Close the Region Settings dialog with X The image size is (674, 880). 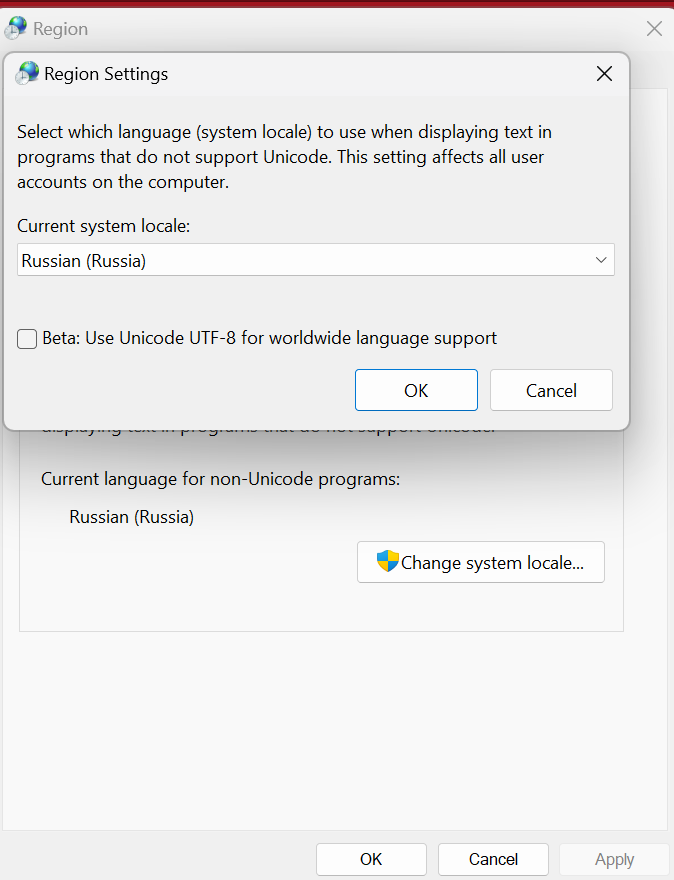tap(604, 74)
